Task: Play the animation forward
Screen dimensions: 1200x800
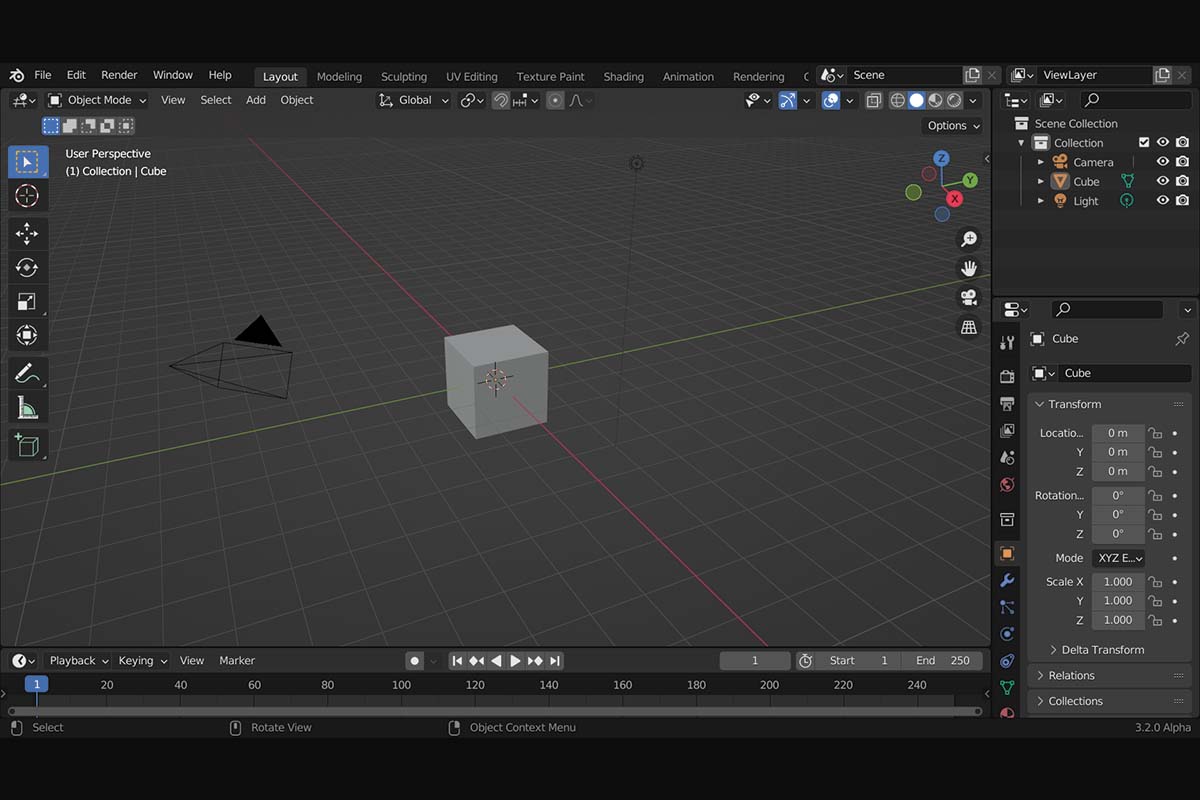Action: pyautogui.click(x=515, y=661)
